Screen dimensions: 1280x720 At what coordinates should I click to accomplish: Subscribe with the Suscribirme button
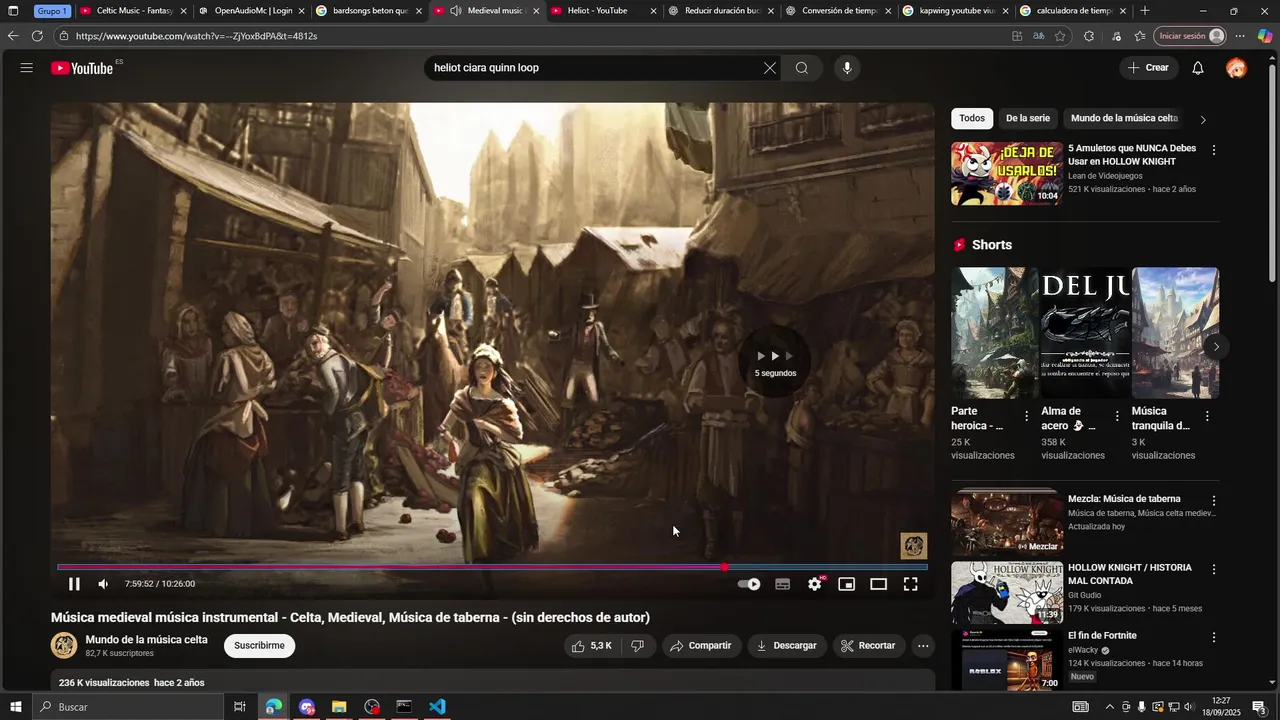(x=259, y=646)
